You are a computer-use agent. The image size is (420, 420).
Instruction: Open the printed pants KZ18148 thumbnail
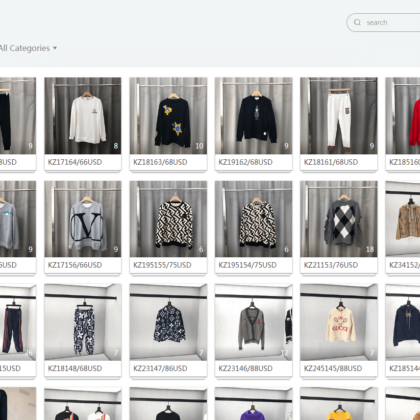pyautogui.click(x=83, y=322)
